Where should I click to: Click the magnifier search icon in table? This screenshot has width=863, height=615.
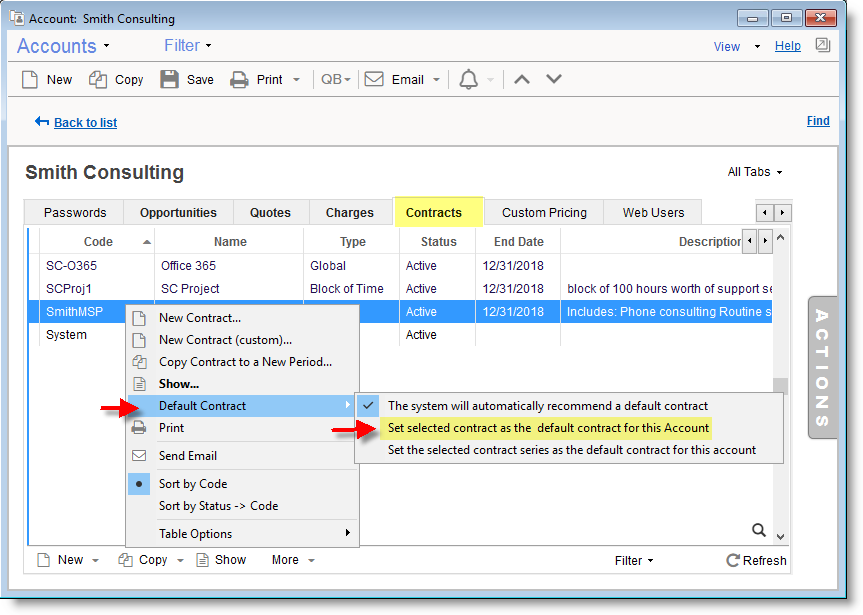759,531
